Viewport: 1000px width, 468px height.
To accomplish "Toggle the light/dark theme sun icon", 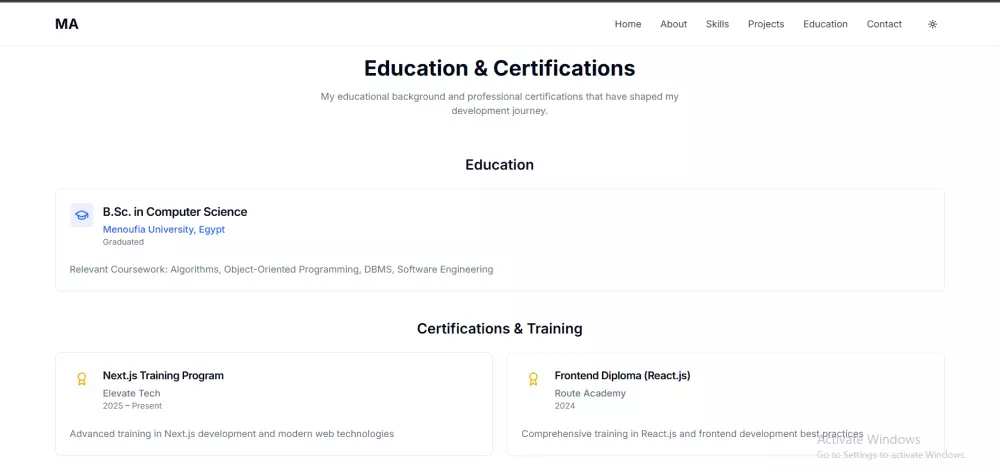I will (x=932, y=24).
